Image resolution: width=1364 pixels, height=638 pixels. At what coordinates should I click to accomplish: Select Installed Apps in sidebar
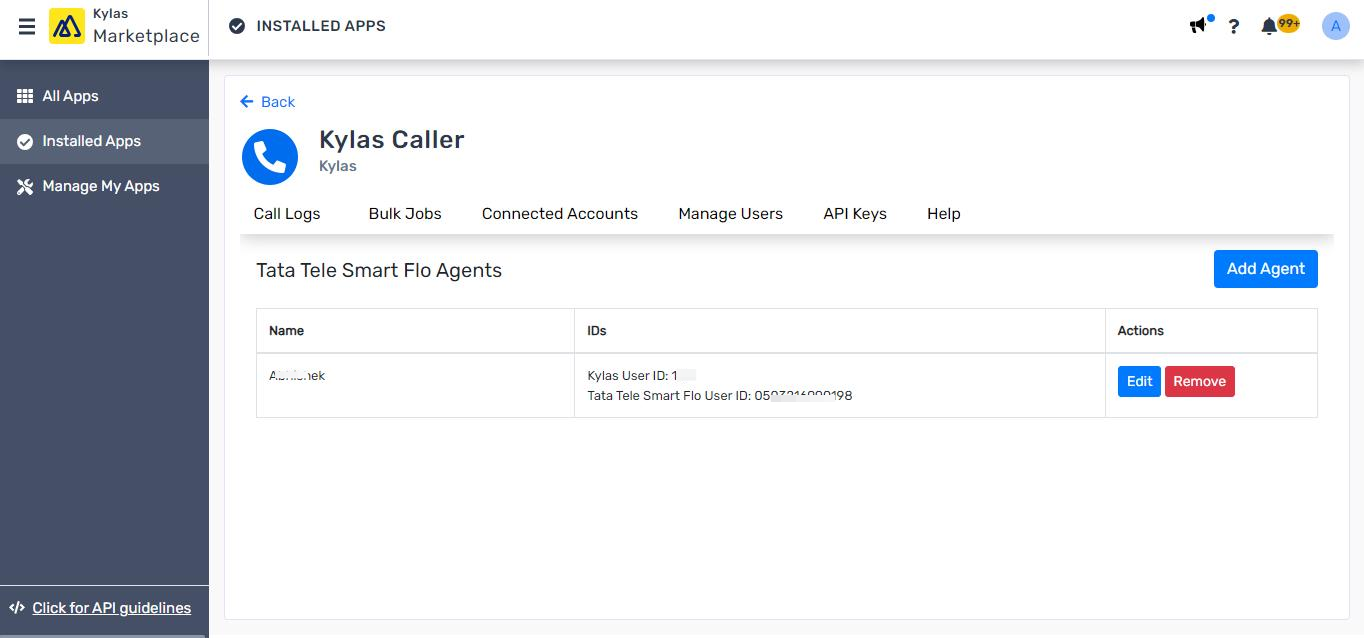pyautogui.click(x=104, y=141)
